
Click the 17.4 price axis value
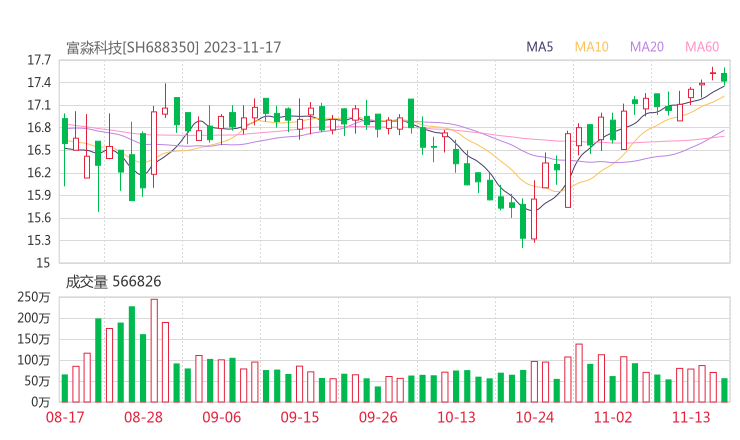pos(39,83)
